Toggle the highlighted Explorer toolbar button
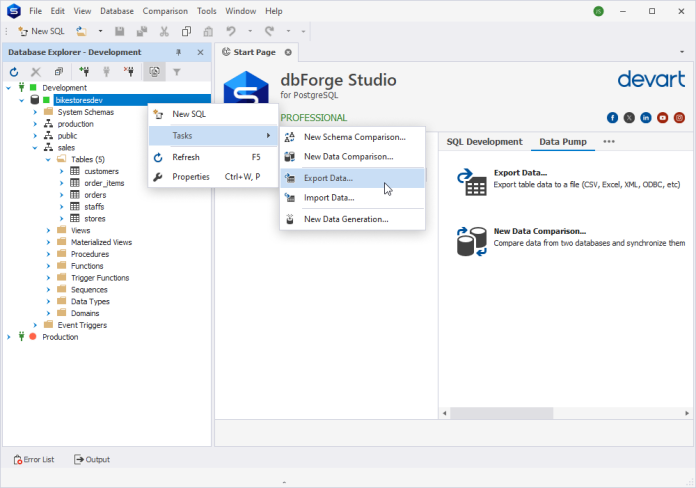 [x=154, y=71]
